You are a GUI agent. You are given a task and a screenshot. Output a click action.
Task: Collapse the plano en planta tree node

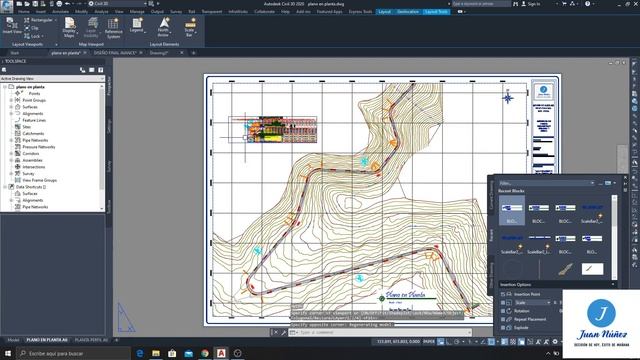tap(4, 87)
